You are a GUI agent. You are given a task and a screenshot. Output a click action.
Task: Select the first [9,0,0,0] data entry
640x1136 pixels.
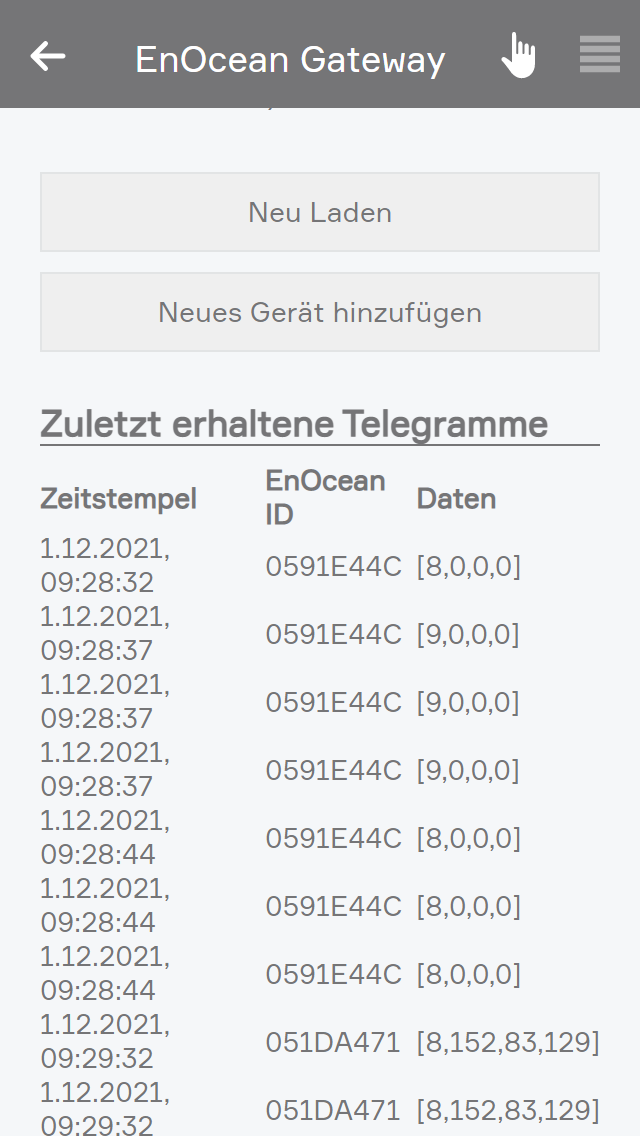(468, 635)
